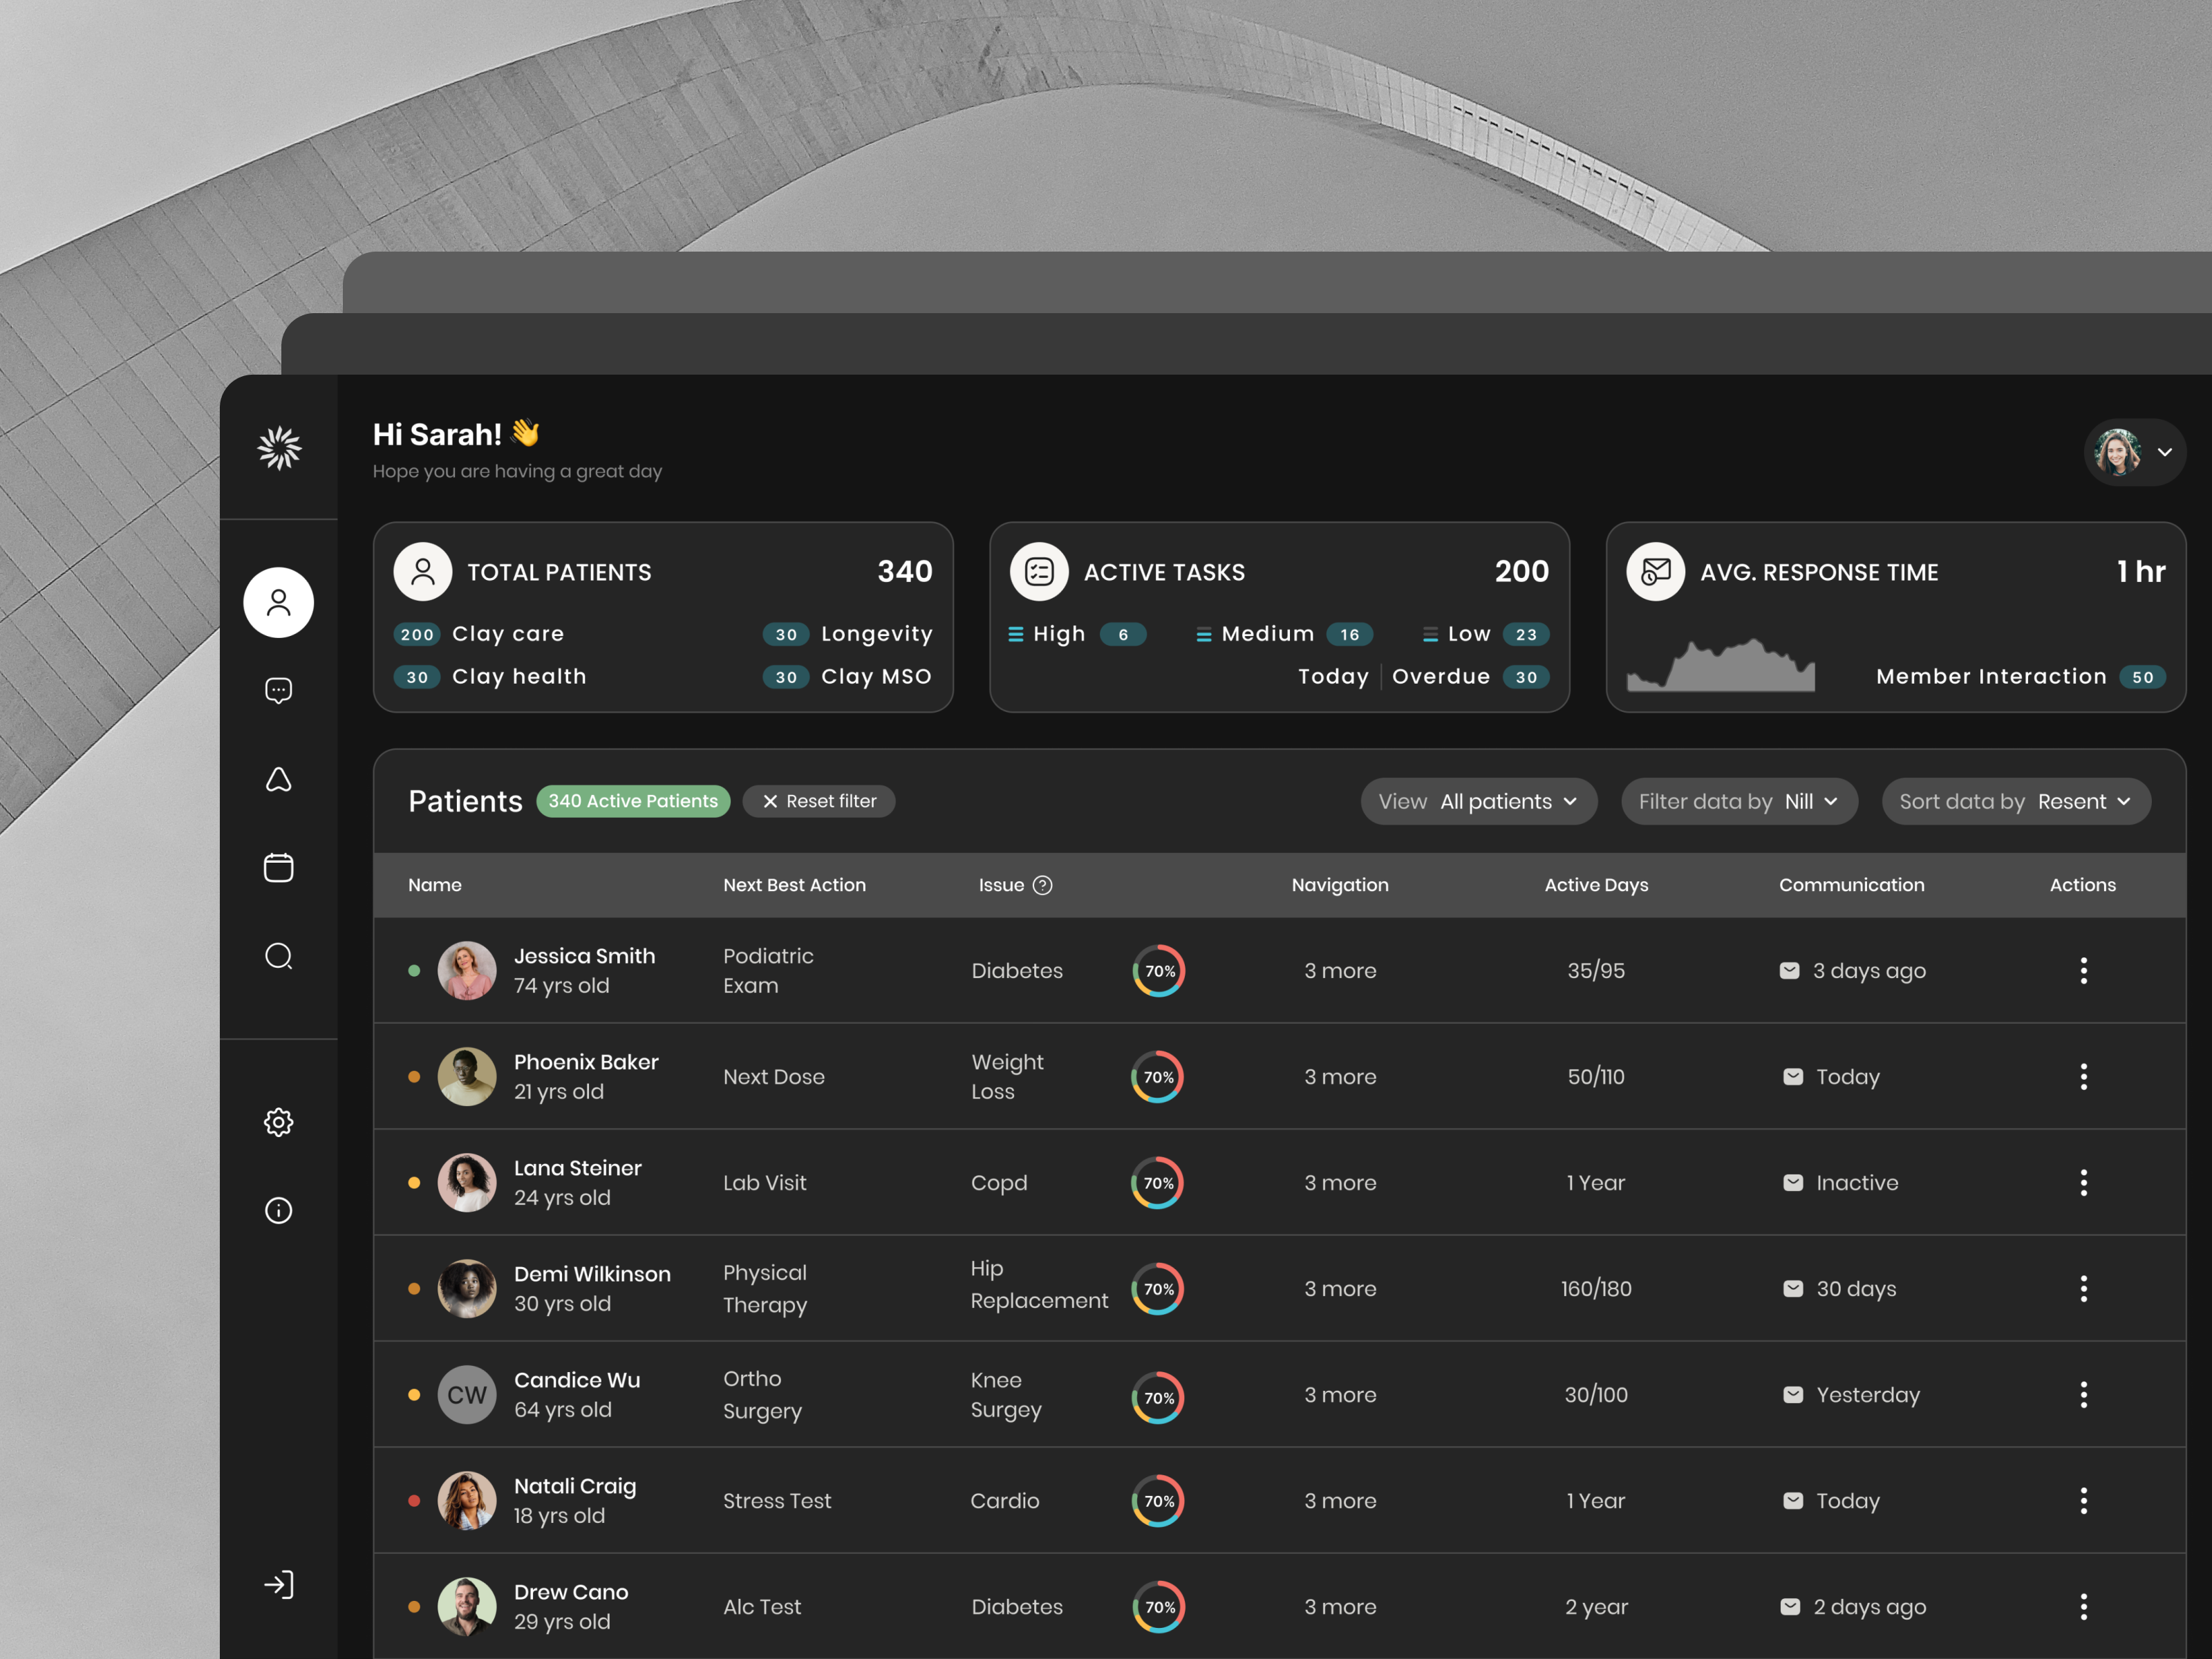Click Drew Cano's profile photo thumbnail
The width and height of the screenshot is (2212, 1659).
pyautogui.click(x=466, y=1606)
